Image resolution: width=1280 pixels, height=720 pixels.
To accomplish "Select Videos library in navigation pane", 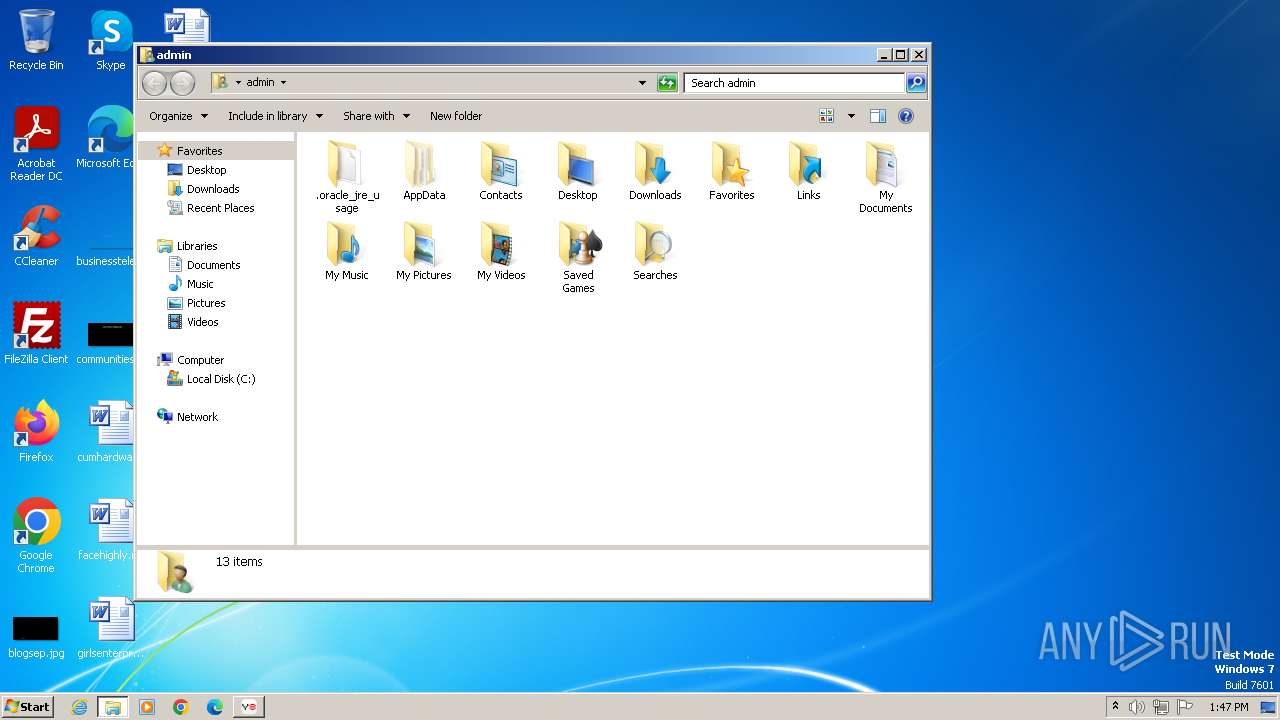I will [x=202, y=322].
